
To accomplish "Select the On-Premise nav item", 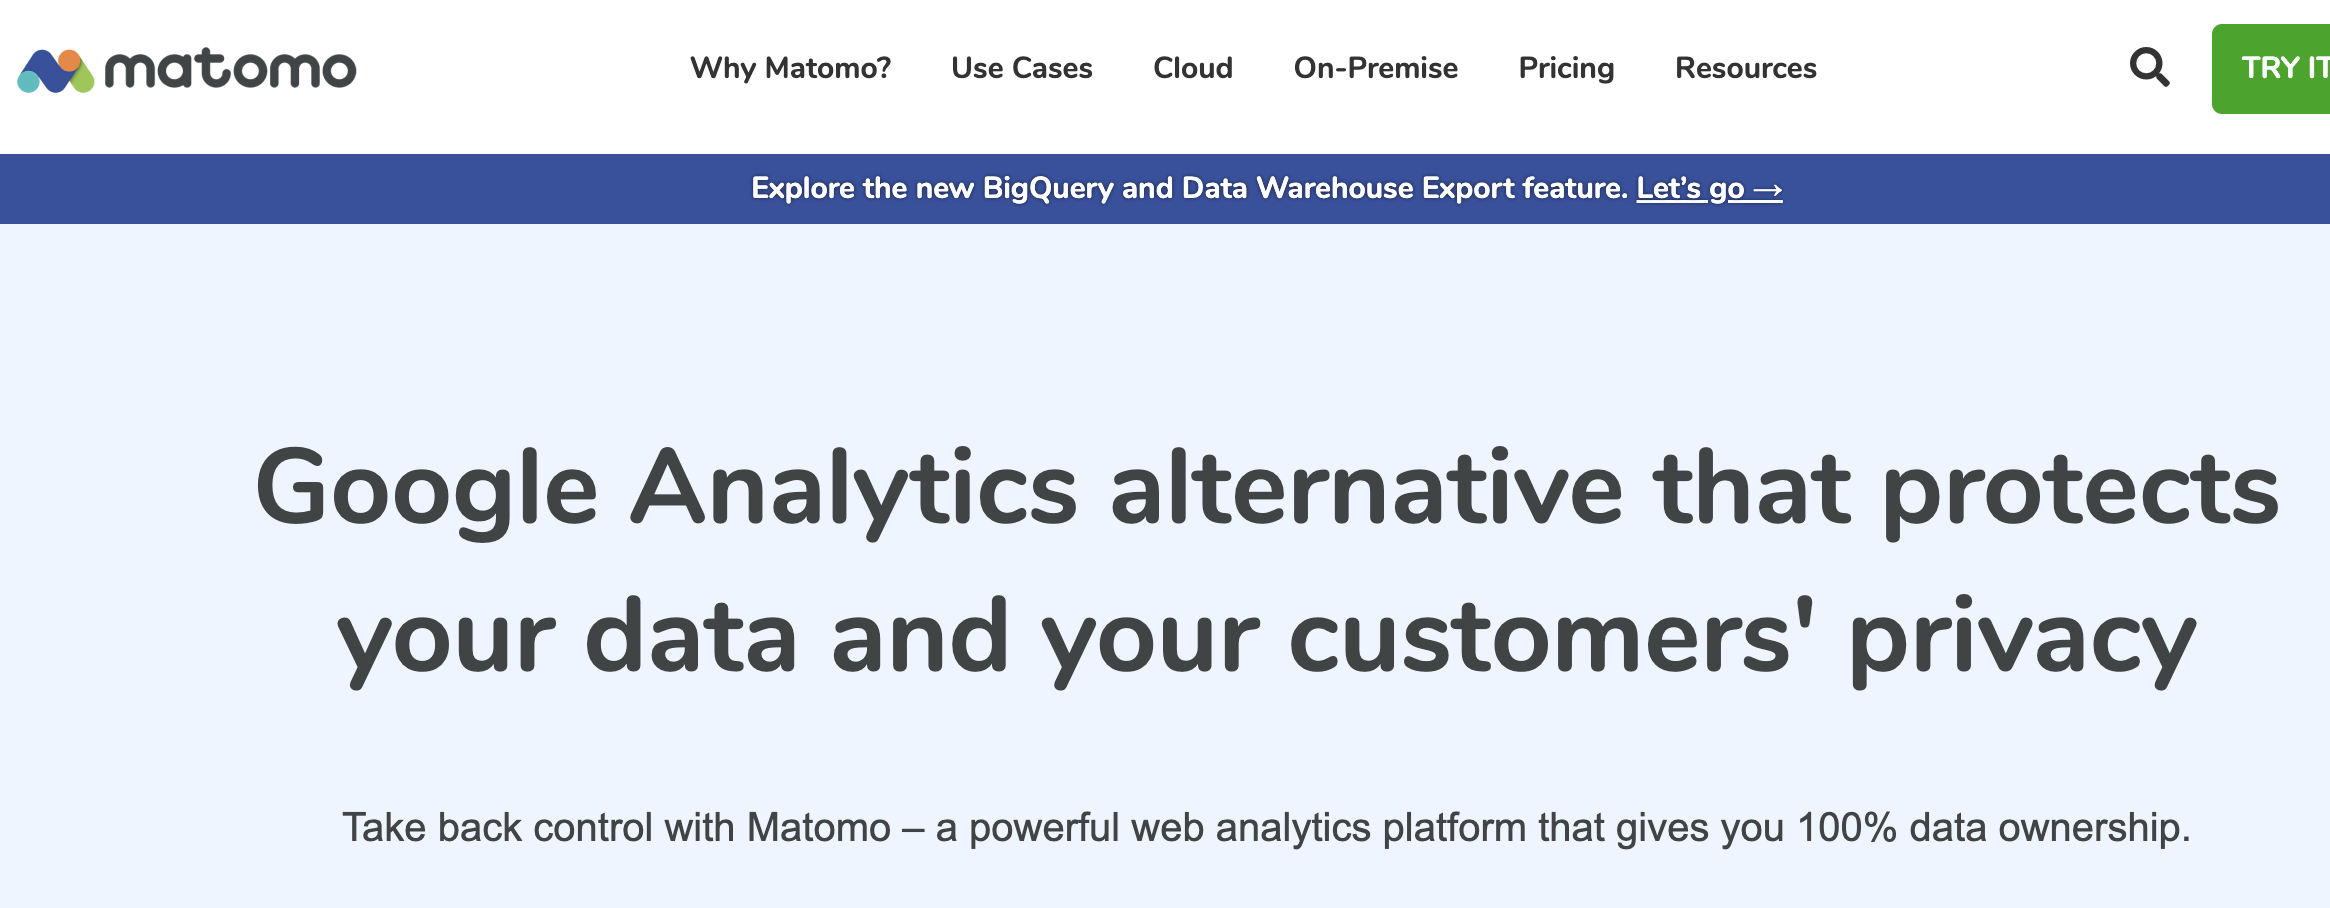I will [1375, 68].
